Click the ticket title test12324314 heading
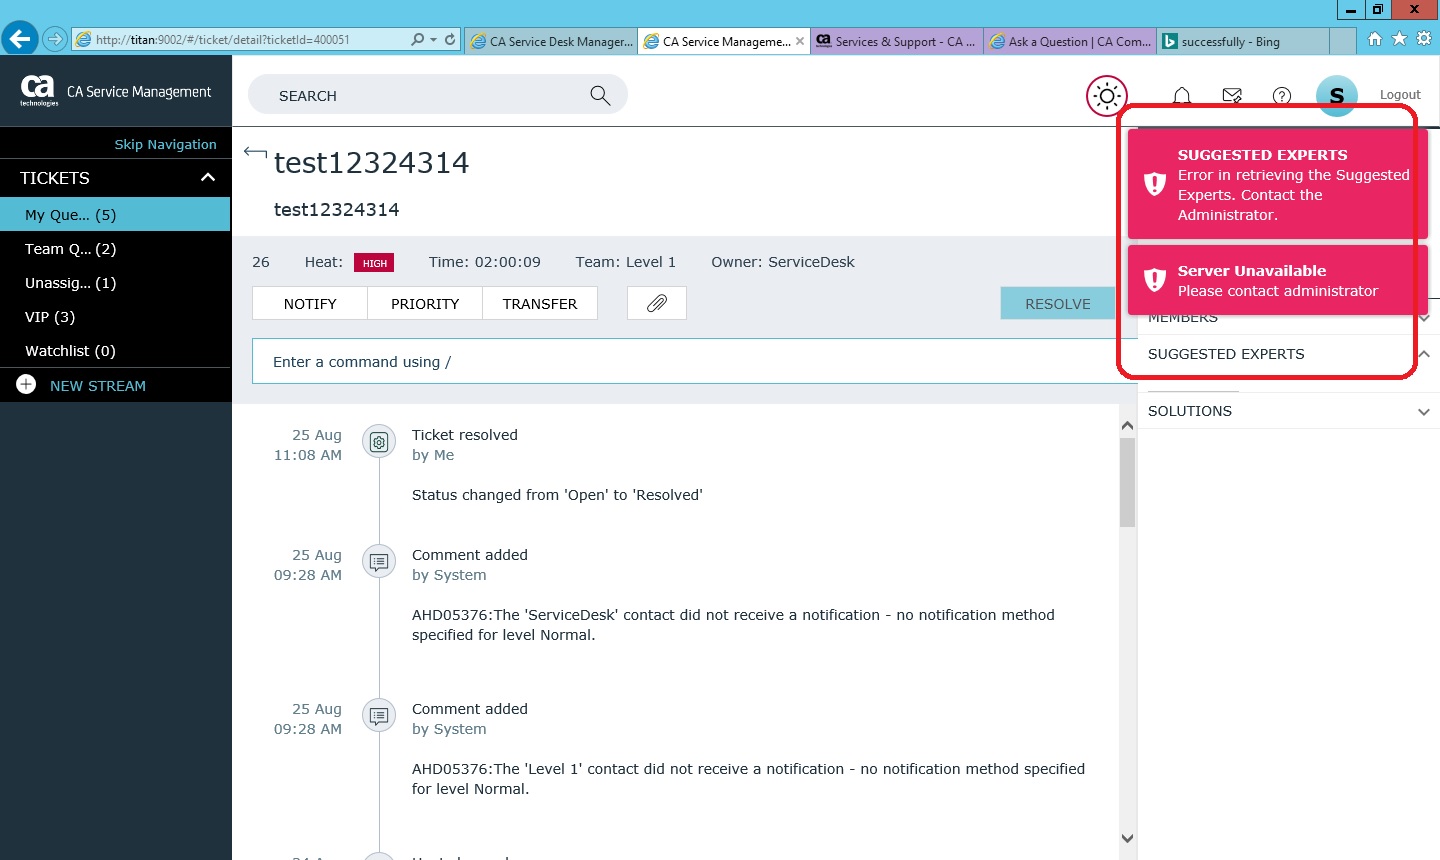Image resolution: width=1440 pixels, height=860 pixels. pos(371,163)
